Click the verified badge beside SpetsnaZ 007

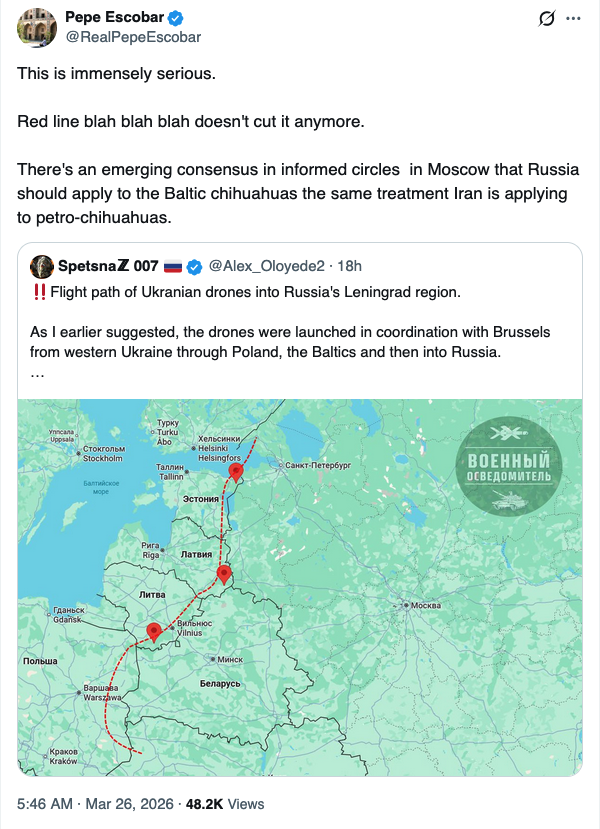(x=194, y=266)
